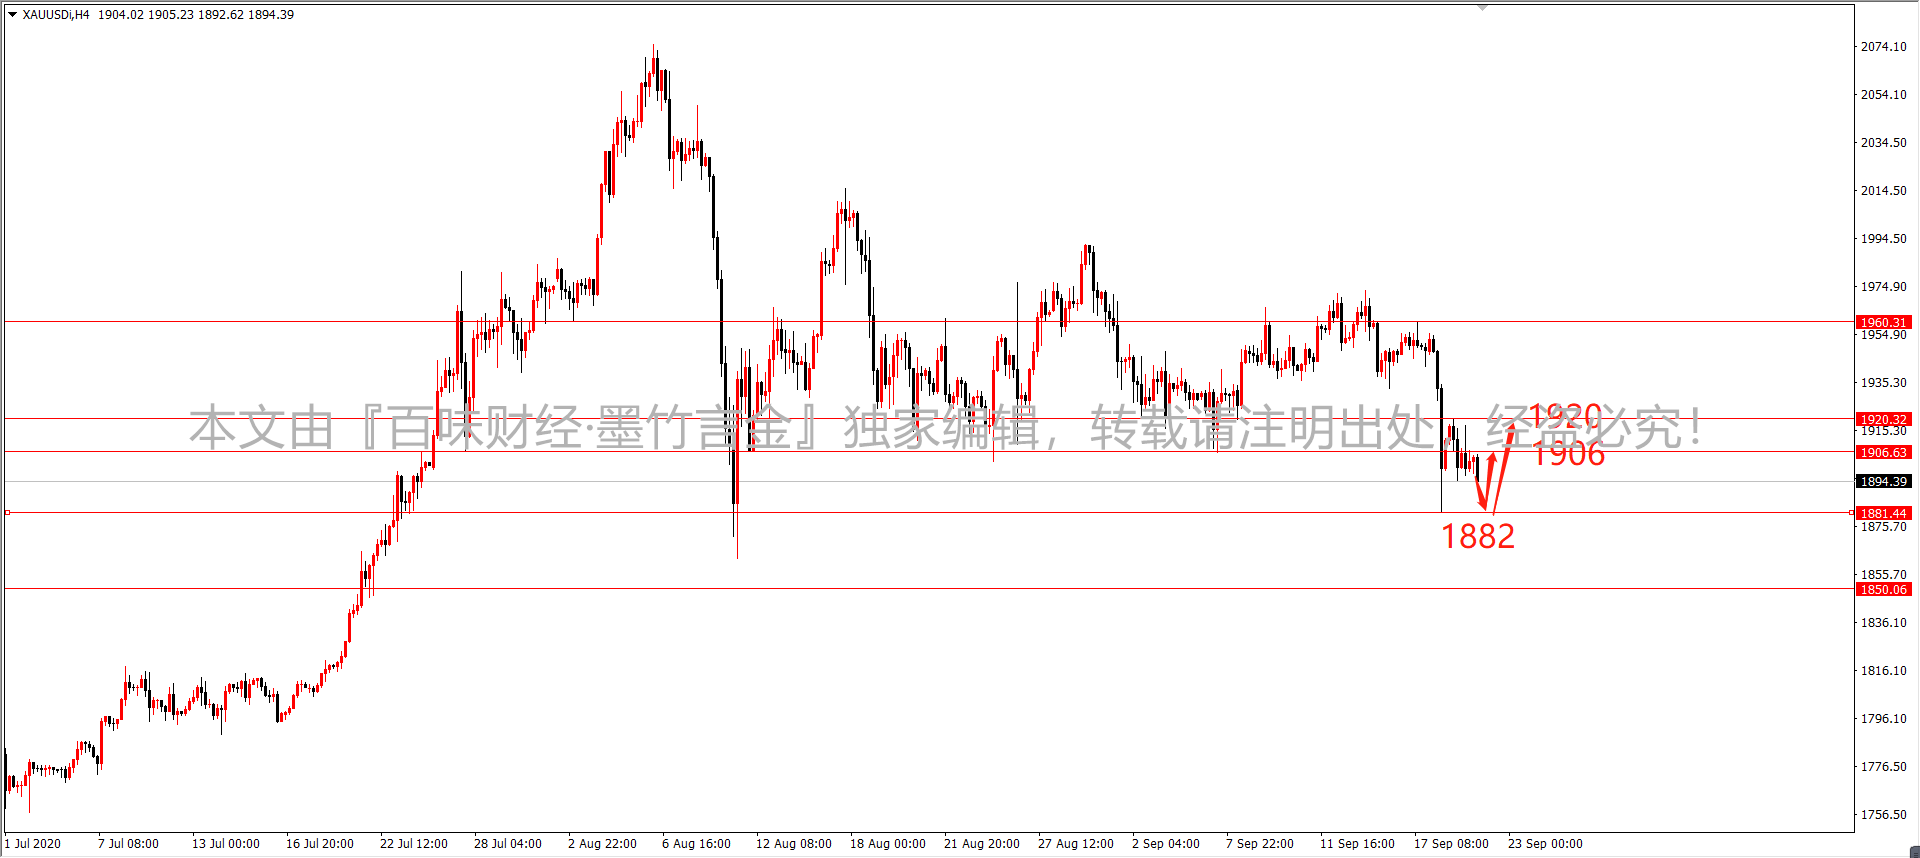Viewport: 1920px width, 858px height.
Task: Click the 16 Jul 20:00 time label
Action: (320, 844)
